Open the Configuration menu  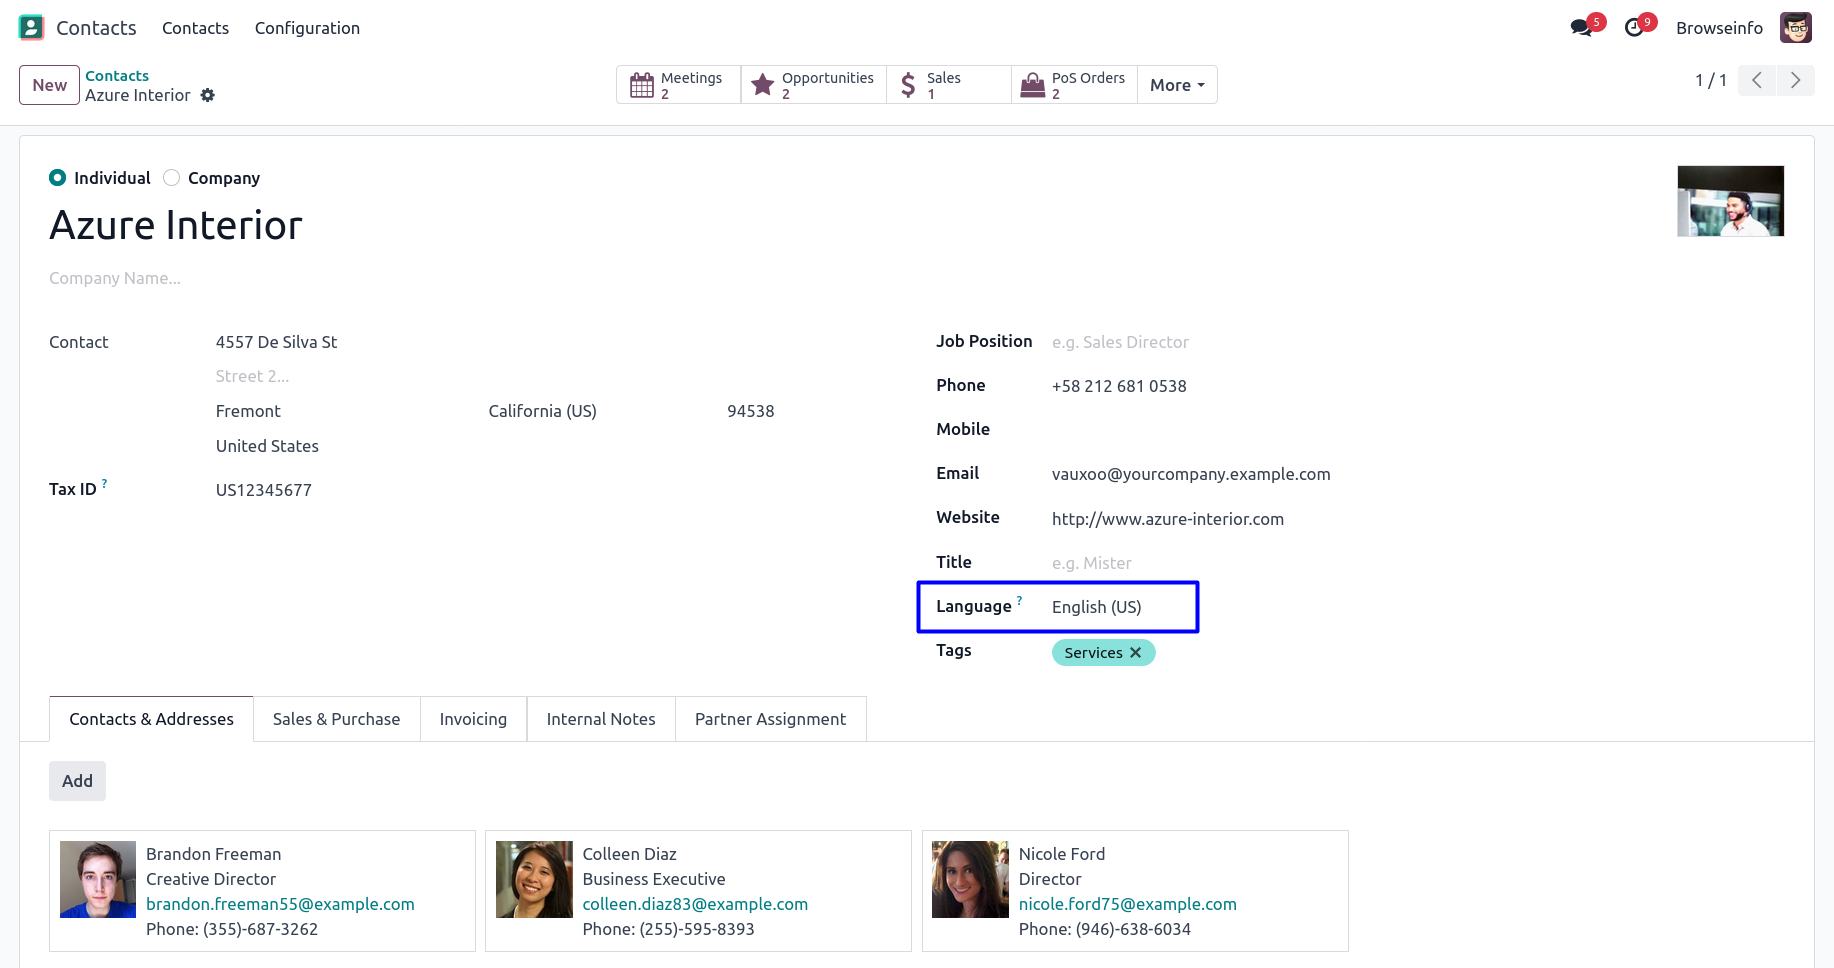pos(307,28)
